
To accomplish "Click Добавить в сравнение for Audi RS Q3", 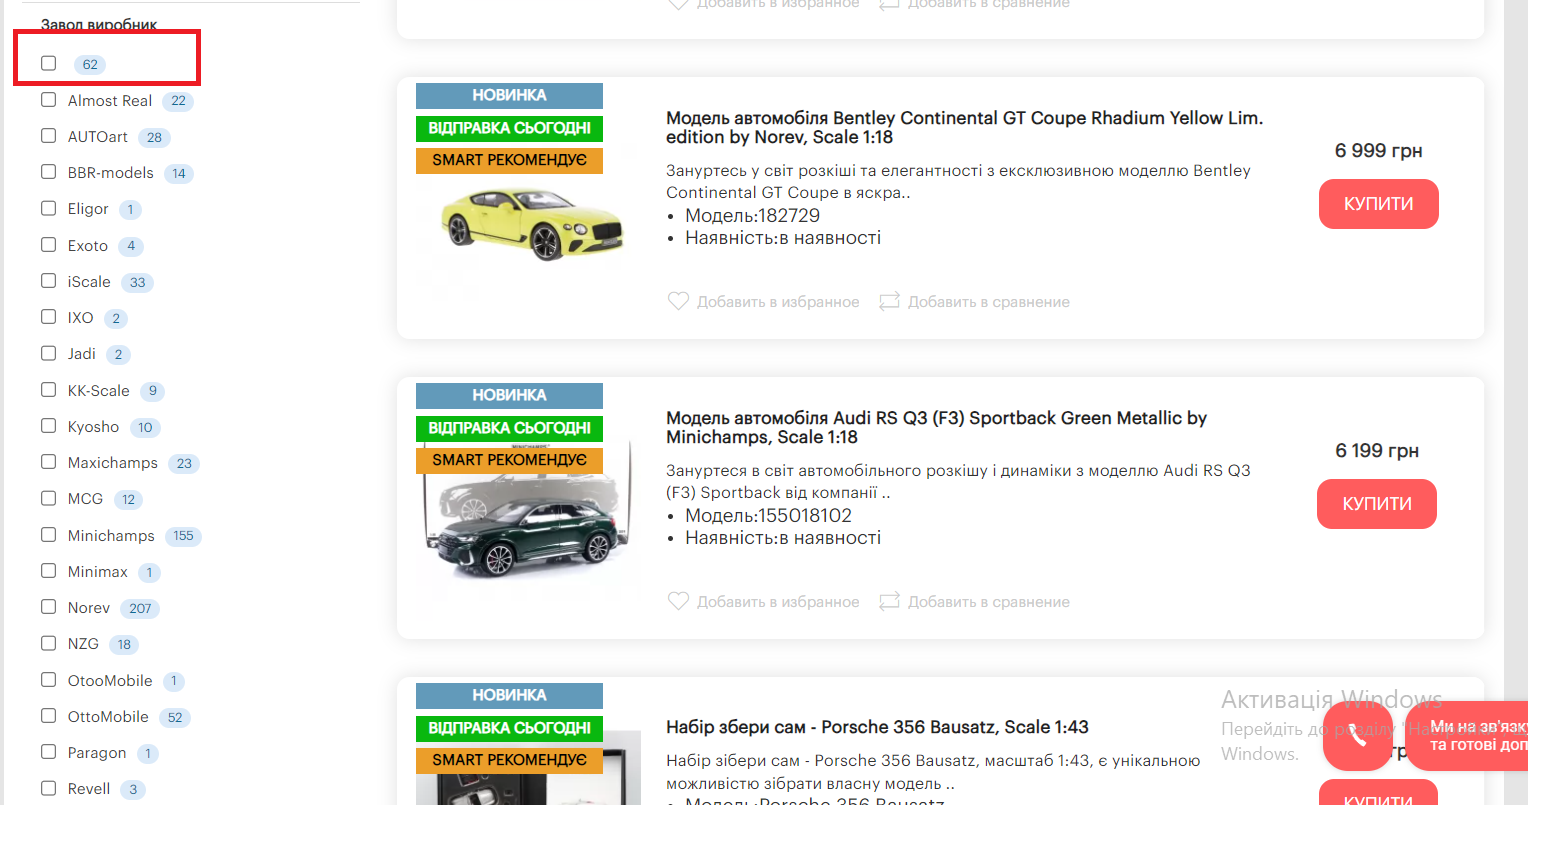I will [x=988, y=602].
